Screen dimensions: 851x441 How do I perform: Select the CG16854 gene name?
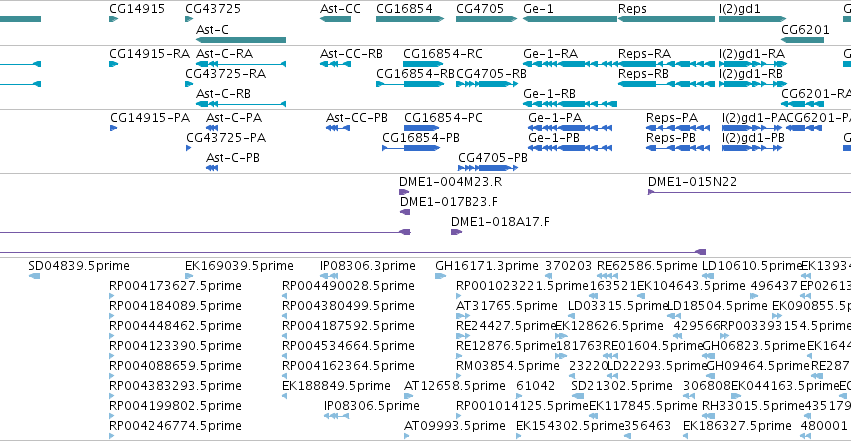pyautogui.click(x=404, y=9)
